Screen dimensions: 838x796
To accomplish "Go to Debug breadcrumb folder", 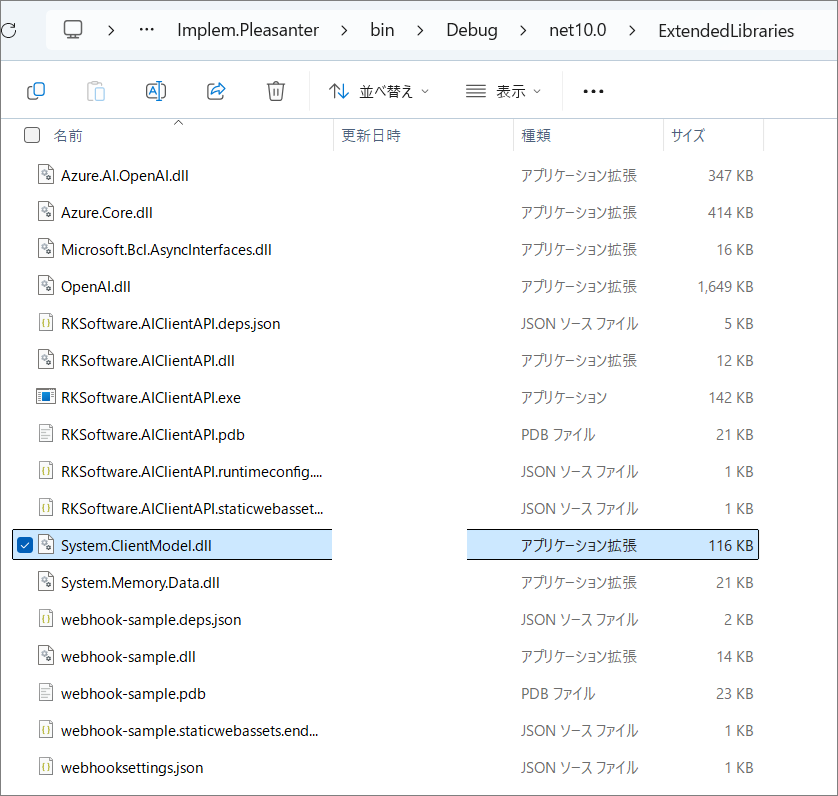I will (x=472, y=30).
